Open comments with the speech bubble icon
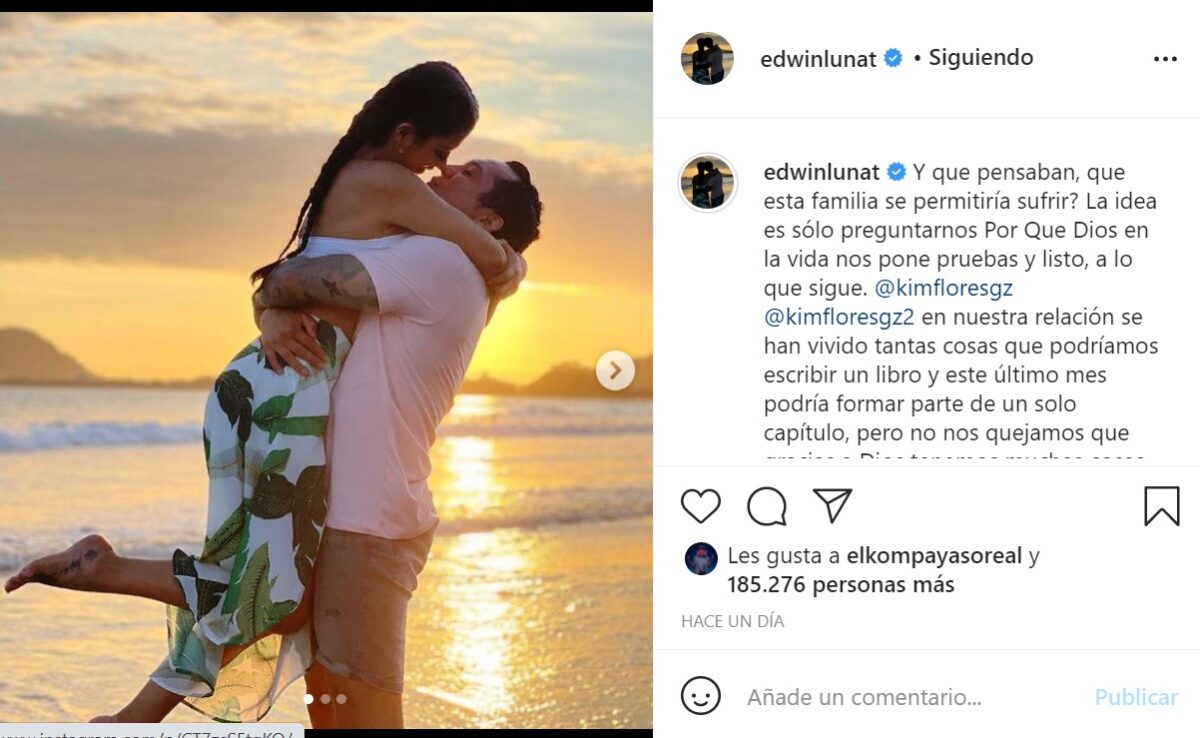The image size is (1200, 738). (766, 506)
